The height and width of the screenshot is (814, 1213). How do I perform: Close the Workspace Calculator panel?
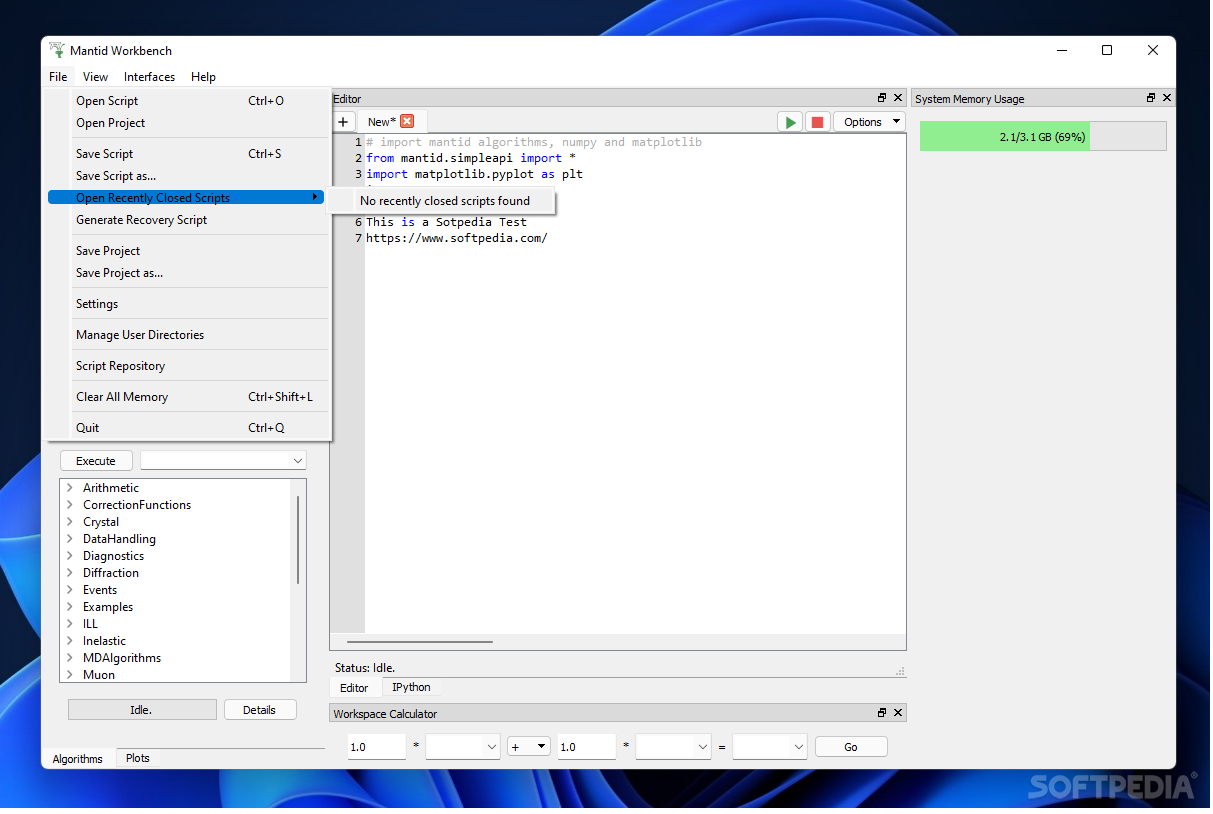click(898, 713)
